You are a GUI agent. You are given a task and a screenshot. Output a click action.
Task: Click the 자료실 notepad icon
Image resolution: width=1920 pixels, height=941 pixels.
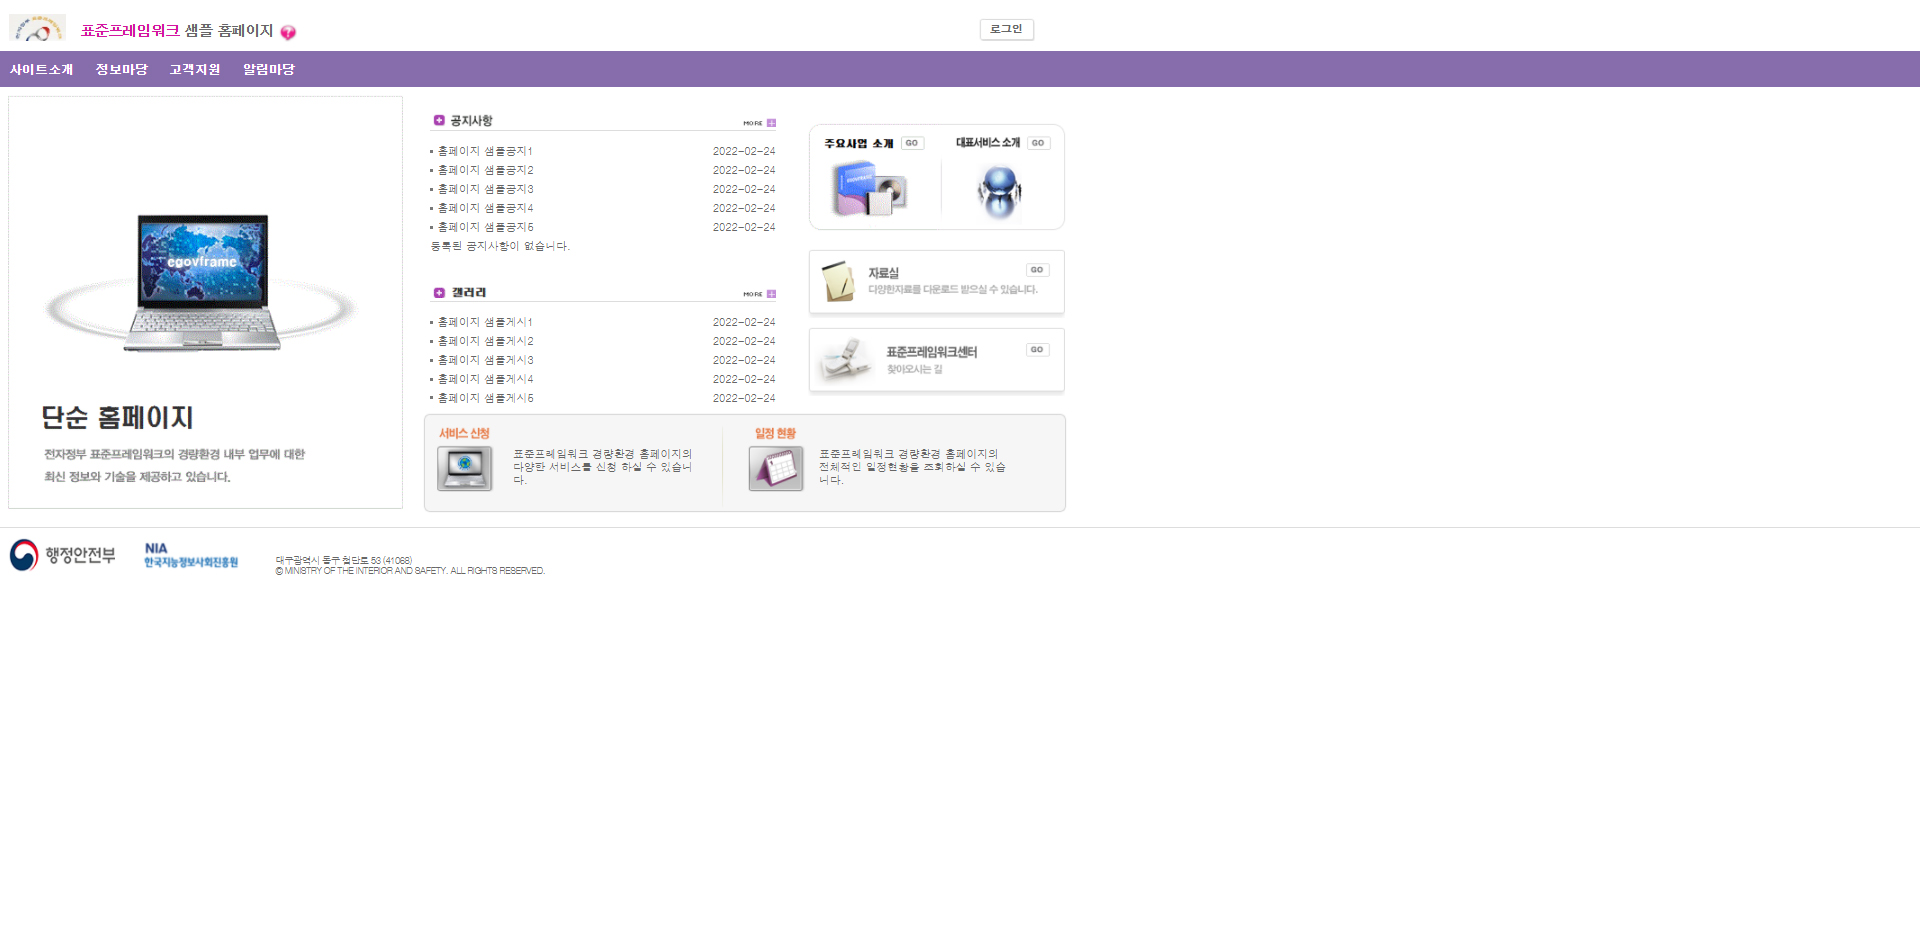[838, 281]
